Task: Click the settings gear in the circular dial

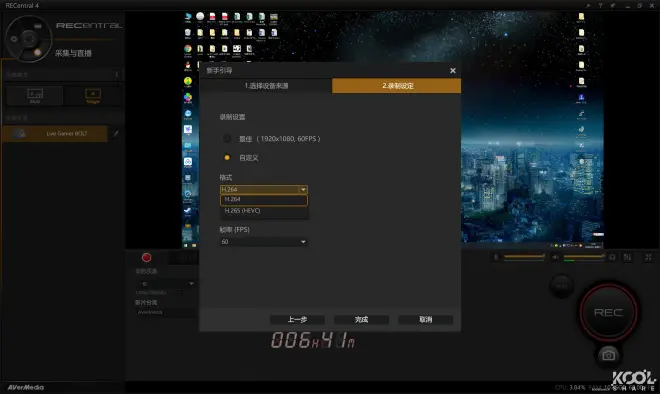Action: [14, 39]
